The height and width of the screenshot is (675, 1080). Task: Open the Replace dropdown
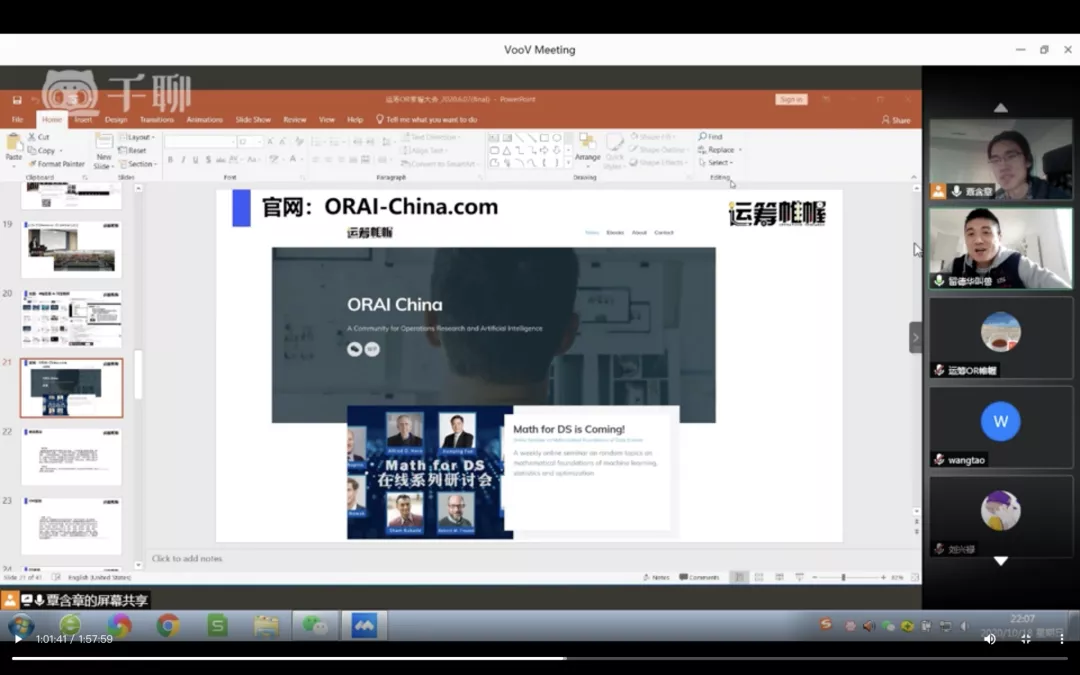pos(720,149)
